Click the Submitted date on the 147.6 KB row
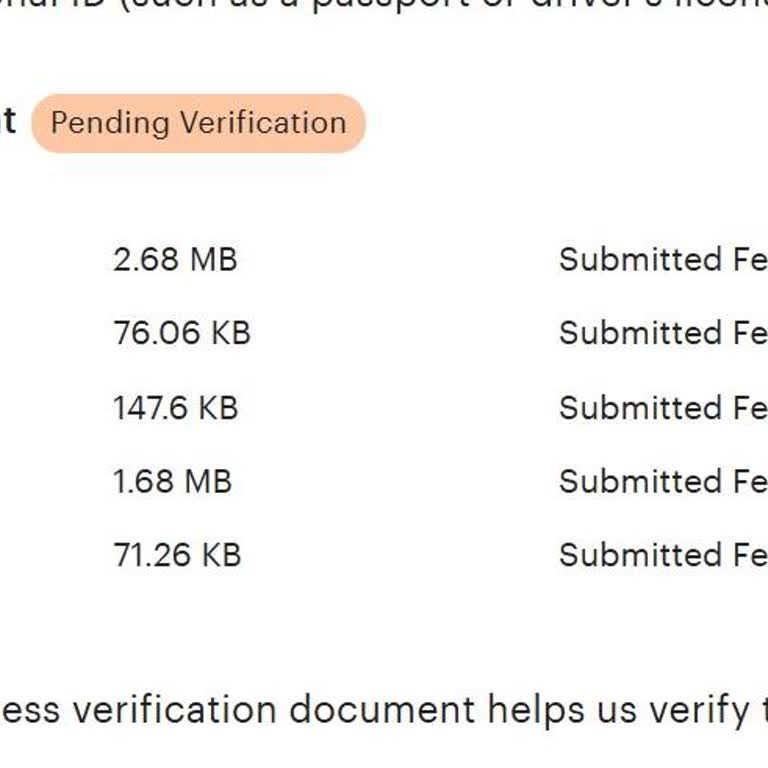This screenshot has width=768, height=768. tap(662, 407)
